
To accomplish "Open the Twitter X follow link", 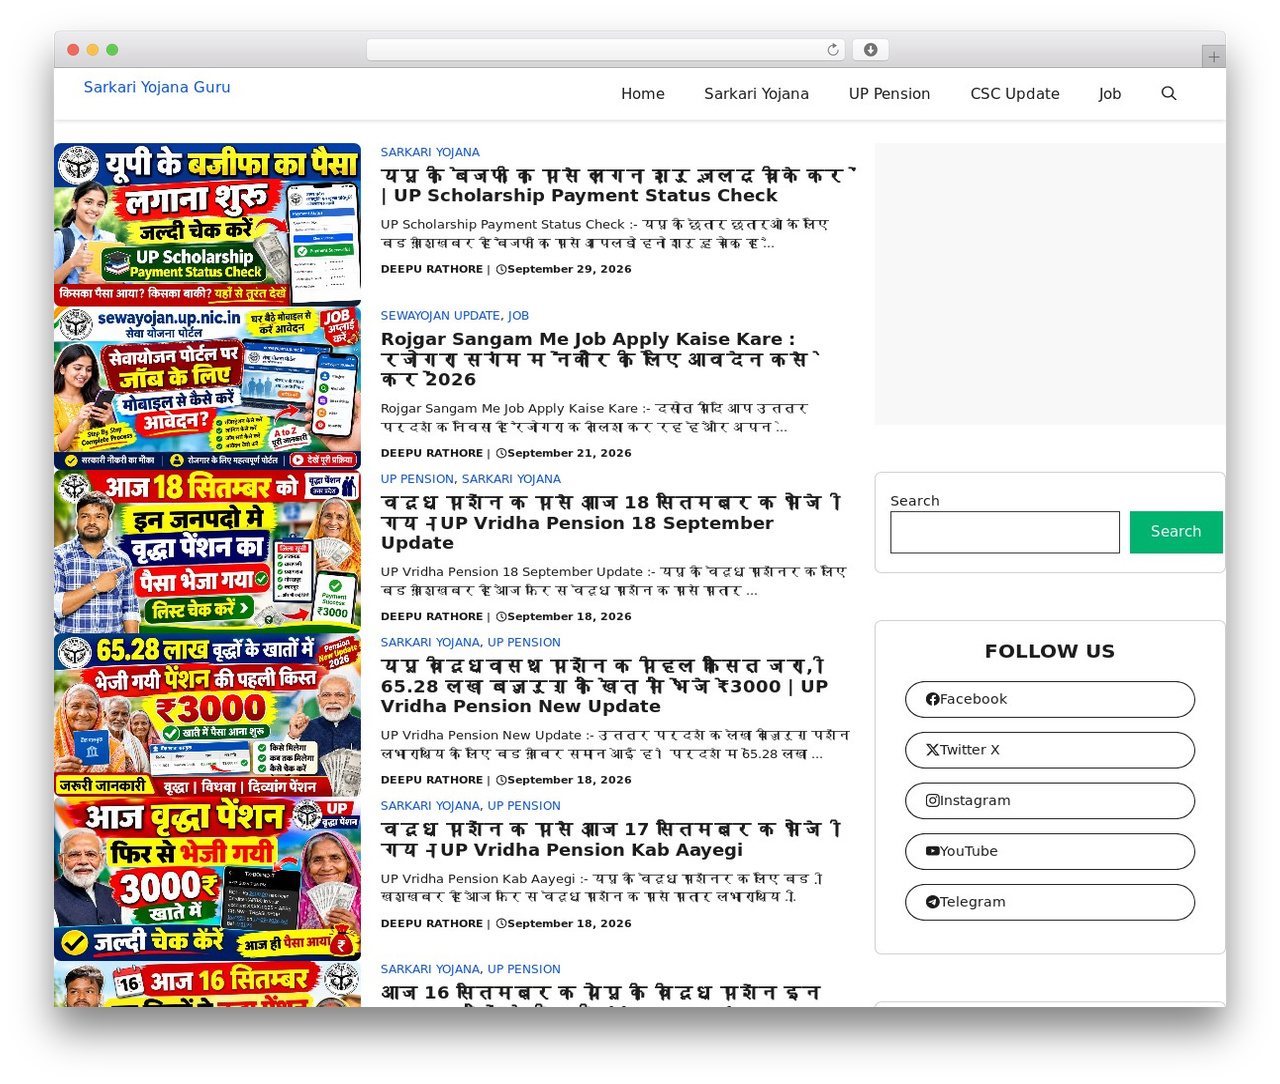I will pyautogui.click(x=1050, y=750).
